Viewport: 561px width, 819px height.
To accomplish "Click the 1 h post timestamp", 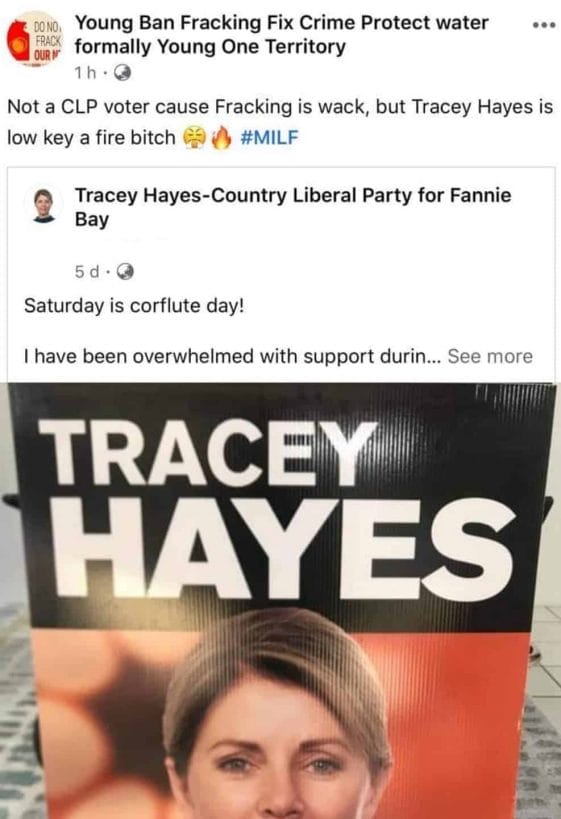I will tap(85, 73).
